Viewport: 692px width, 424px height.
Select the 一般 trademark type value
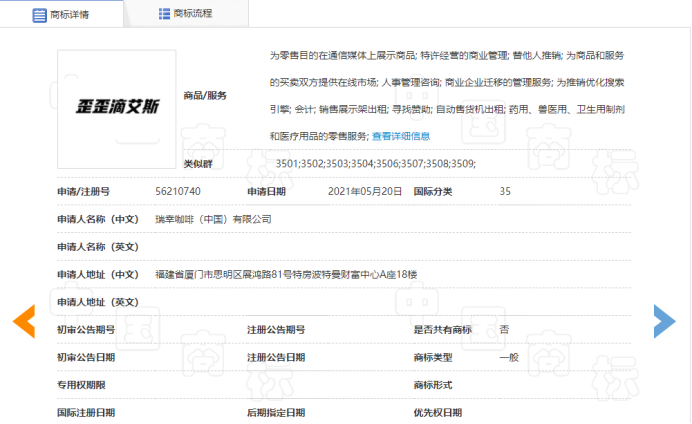(509, 357)
